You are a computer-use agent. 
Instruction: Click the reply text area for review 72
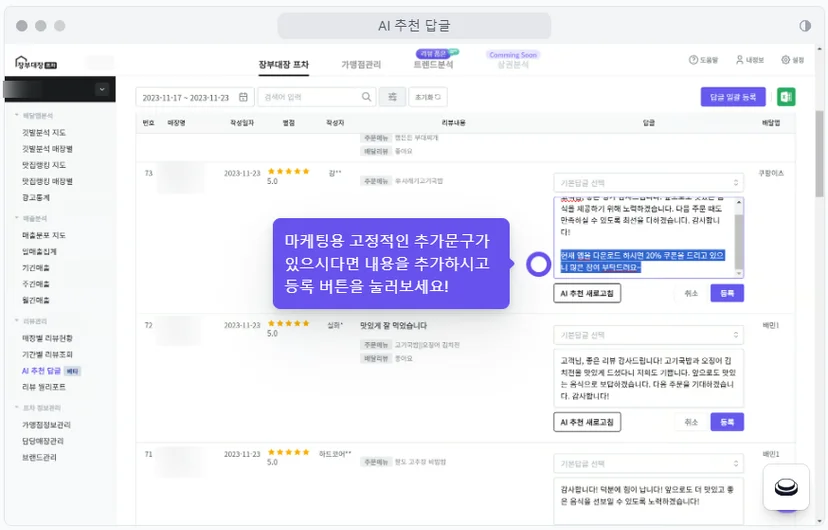tap(648, 378)
